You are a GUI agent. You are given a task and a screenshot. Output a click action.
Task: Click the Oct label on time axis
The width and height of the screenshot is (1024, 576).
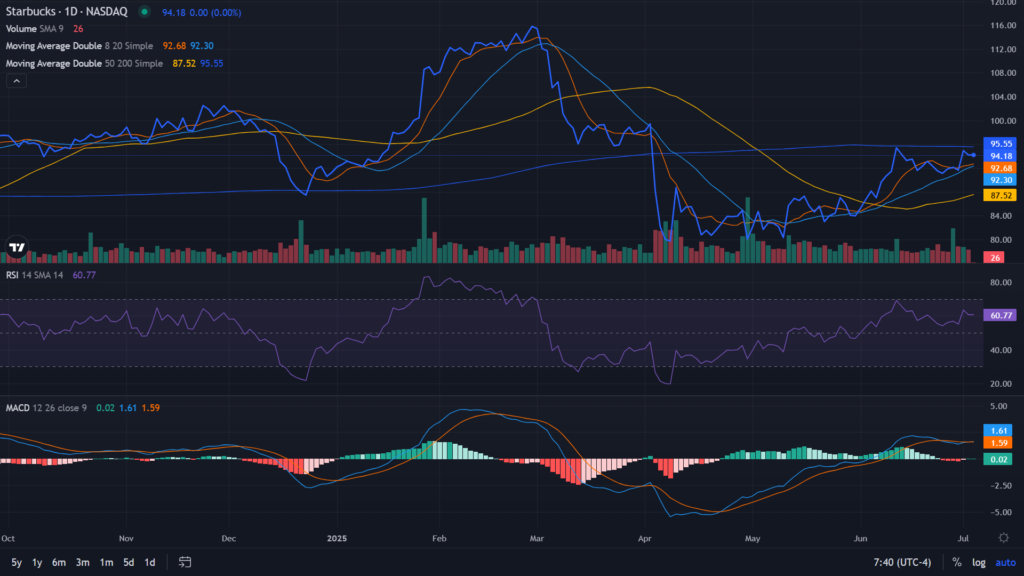point(8,538)
